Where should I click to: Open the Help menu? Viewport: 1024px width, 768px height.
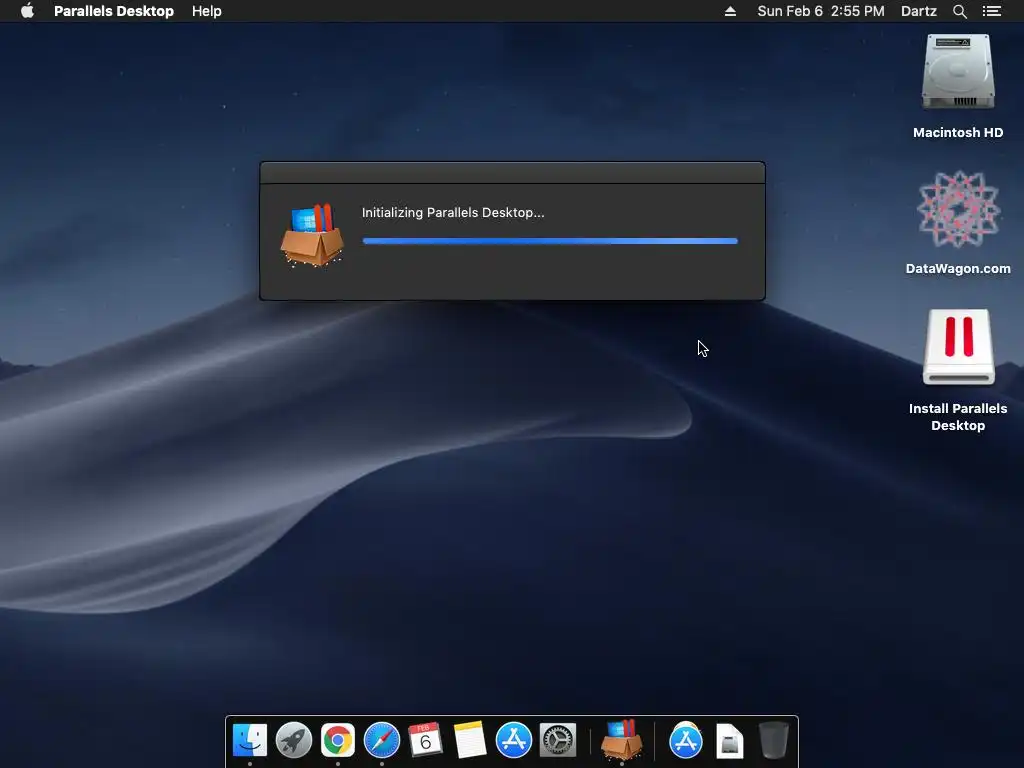(206, 11)
